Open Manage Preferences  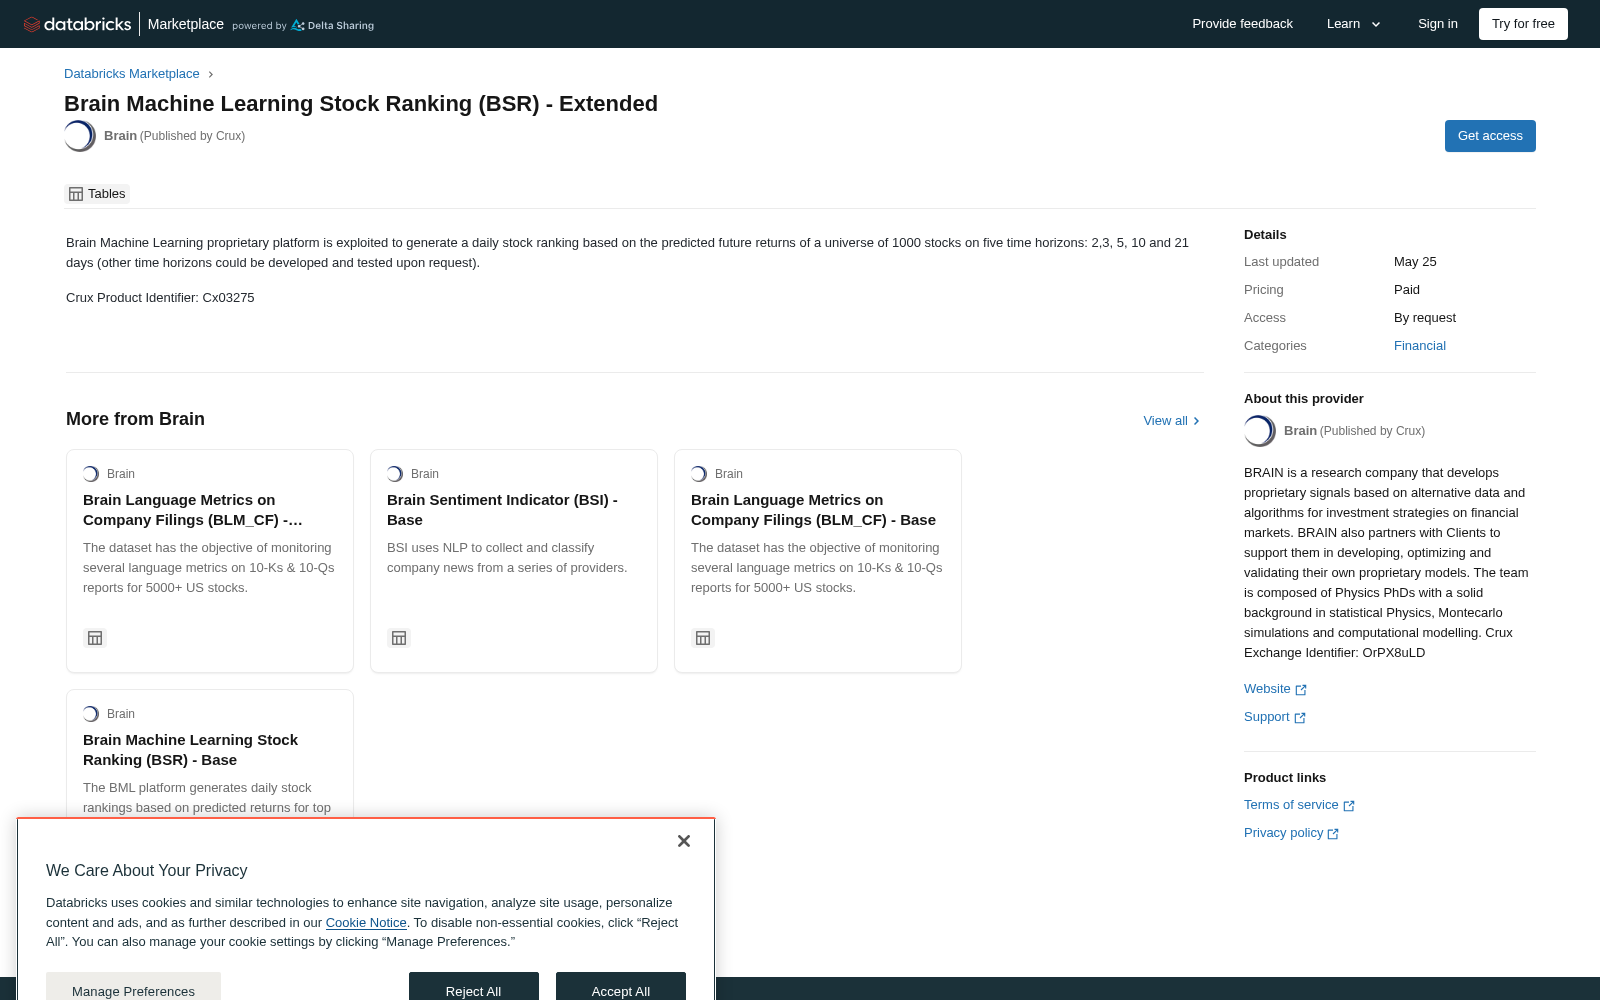click(x=133, y=987)
